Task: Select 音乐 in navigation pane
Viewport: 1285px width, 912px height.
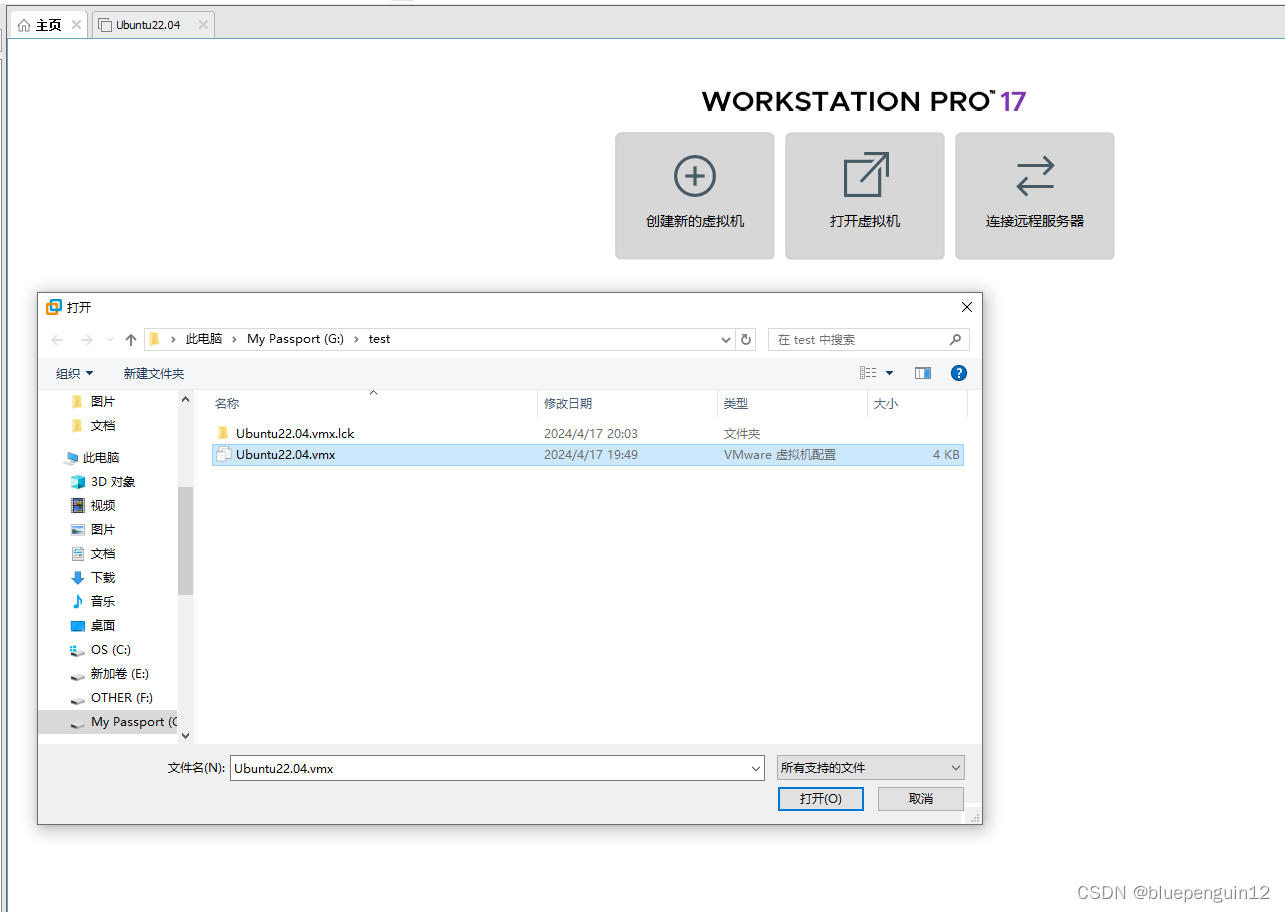Action: point(103,601)
